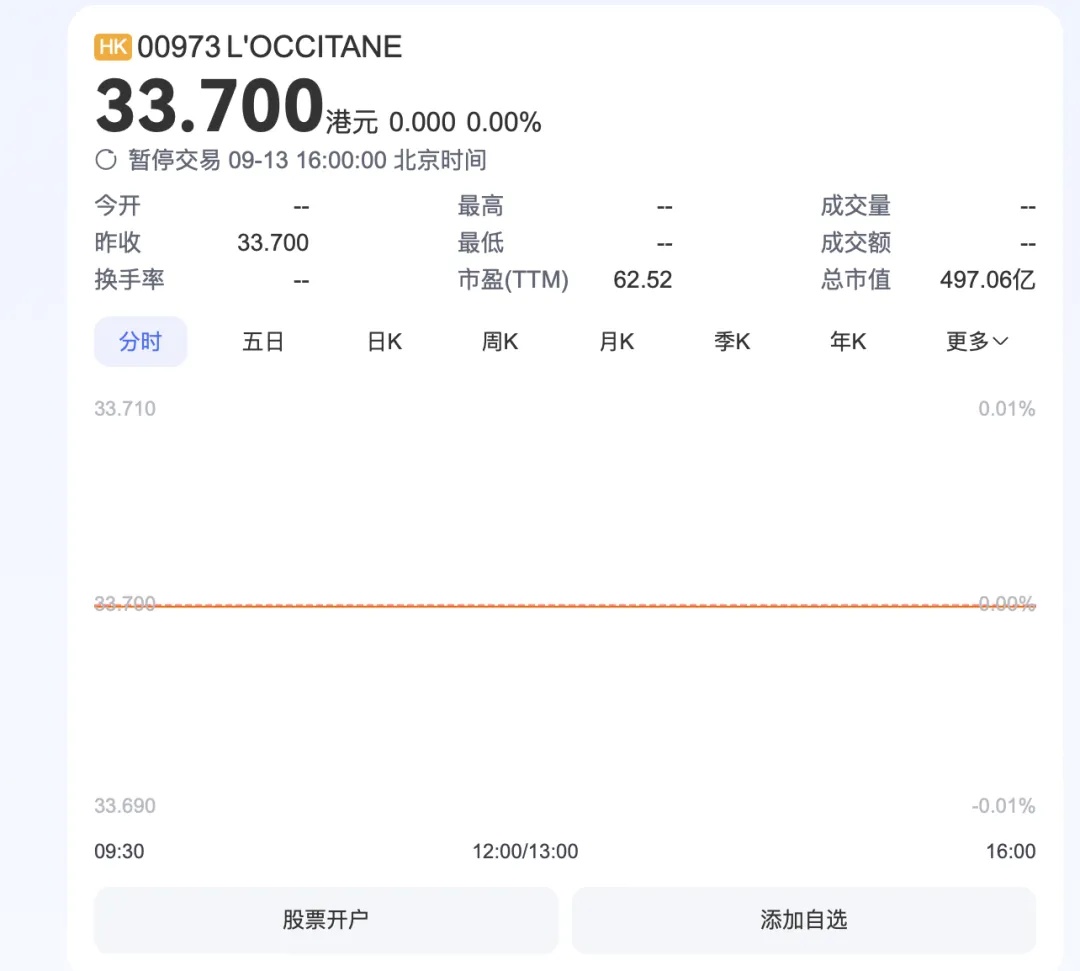Click the 总市值 497.06亿 value
1080x971 pixels.
pyautogui.click(x=986, y=280)
